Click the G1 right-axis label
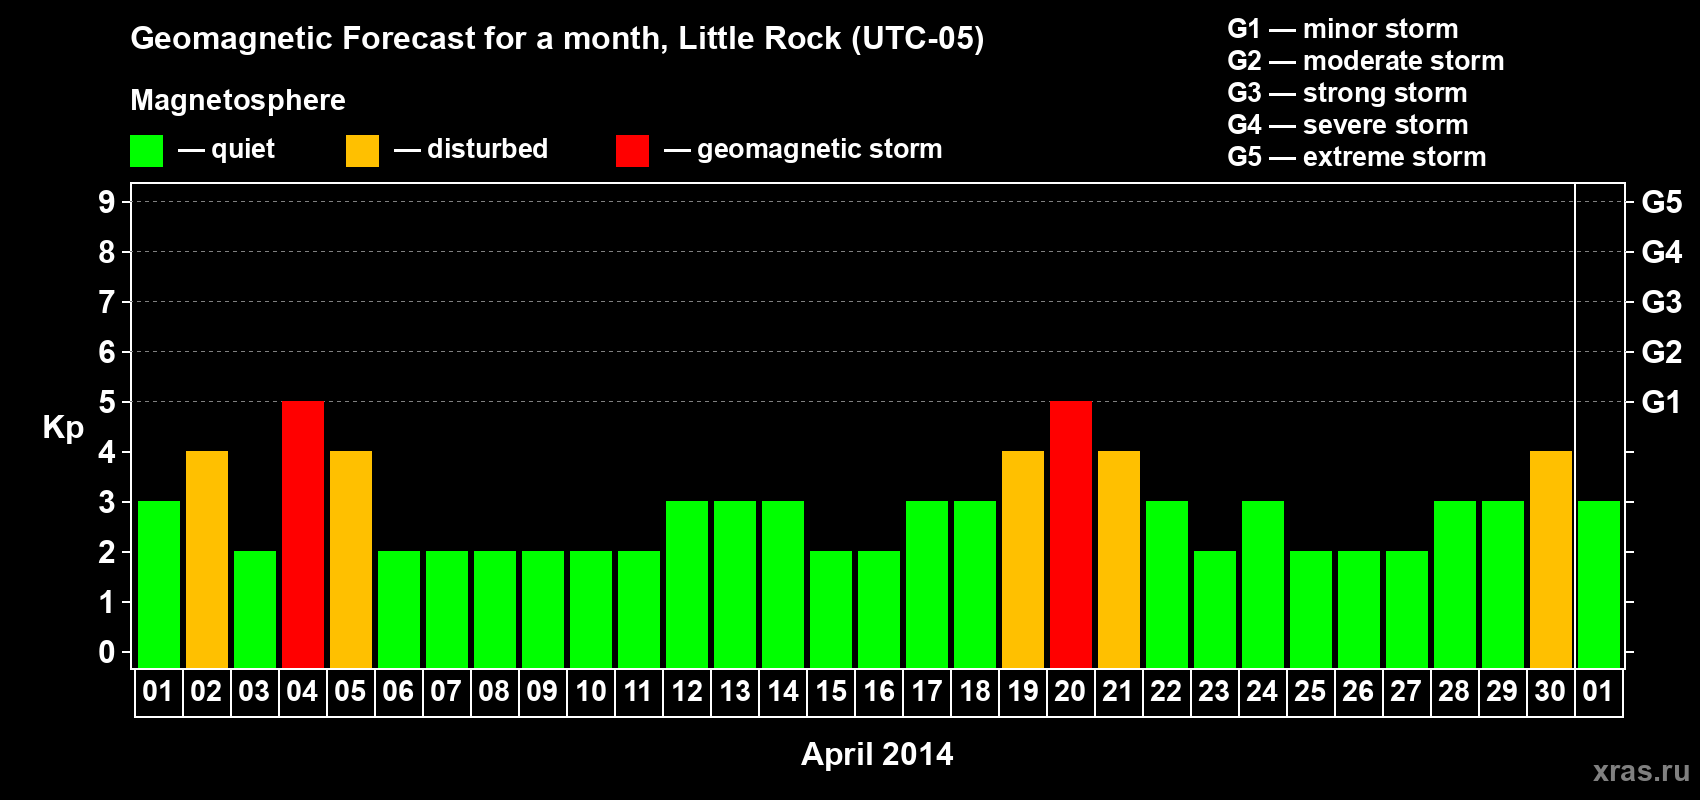Screen dimensions: 1700x800 1662,402
